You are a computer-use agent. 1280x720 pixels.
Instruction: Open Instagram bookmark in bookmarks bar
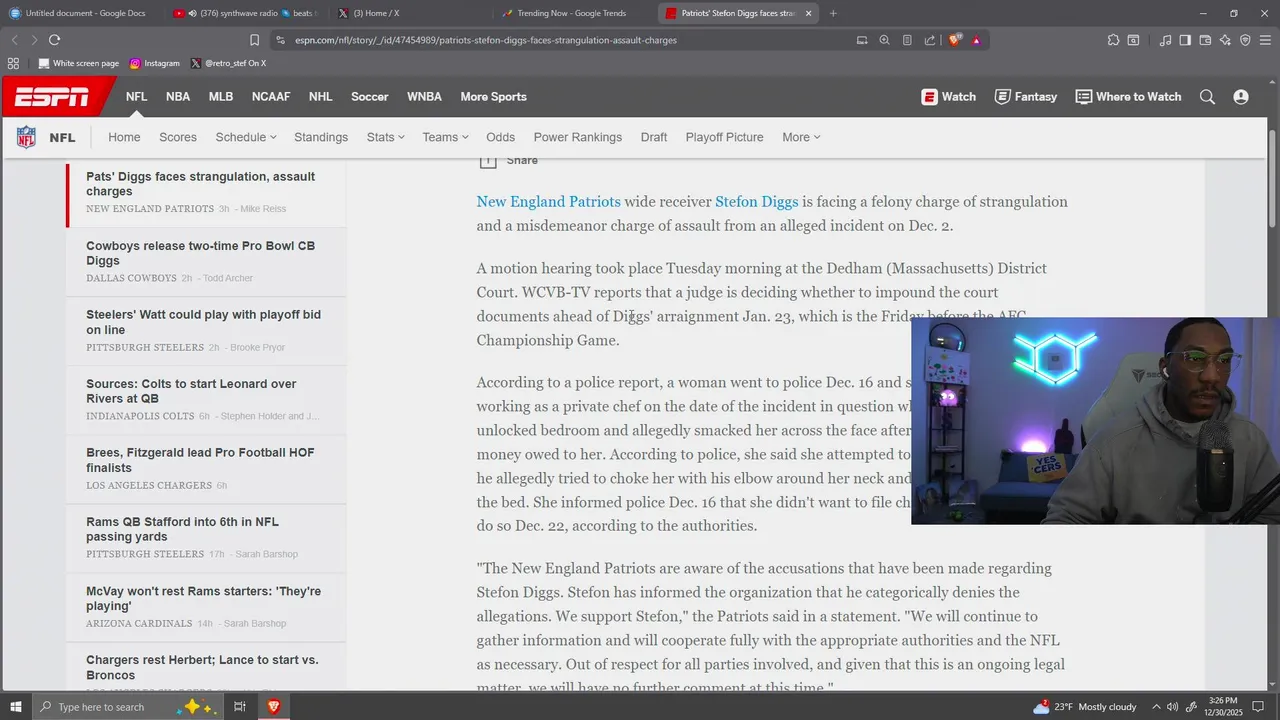pos(155,63)
